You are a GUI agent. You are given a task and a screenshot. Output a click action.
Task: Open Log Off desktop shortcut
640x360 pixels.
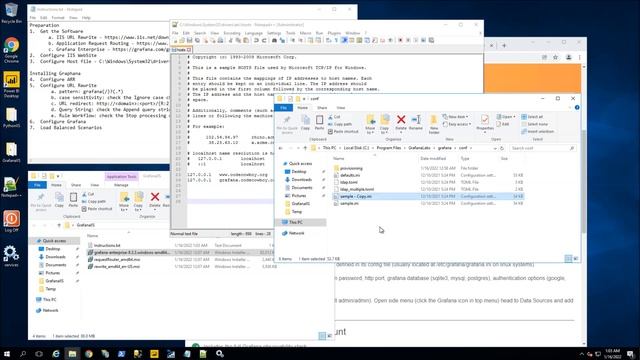11,221
